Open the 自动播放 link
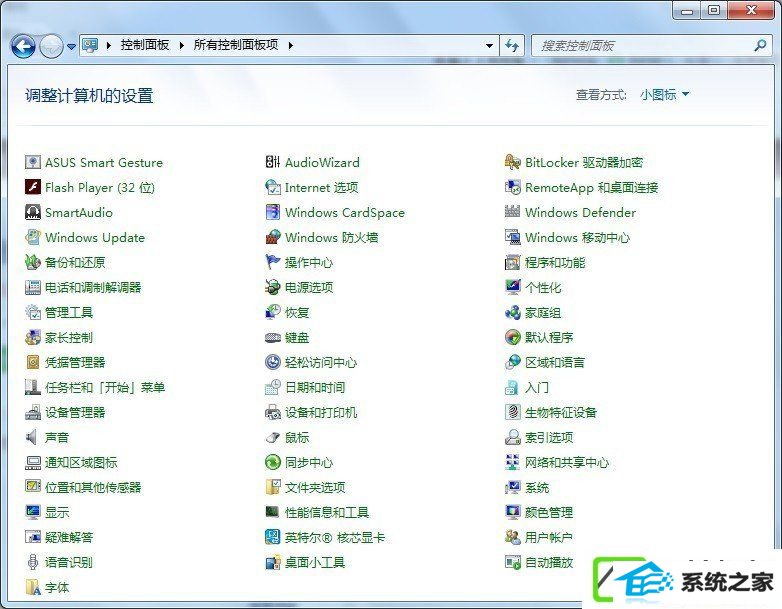The height and width of the screenshot is (609, 782). [x=549, y=563]
